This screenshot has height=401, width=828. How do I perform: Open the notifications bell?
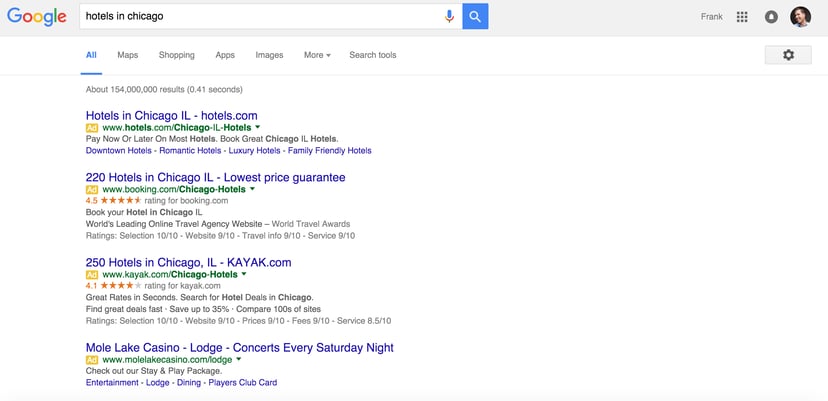tap(771, 17)
